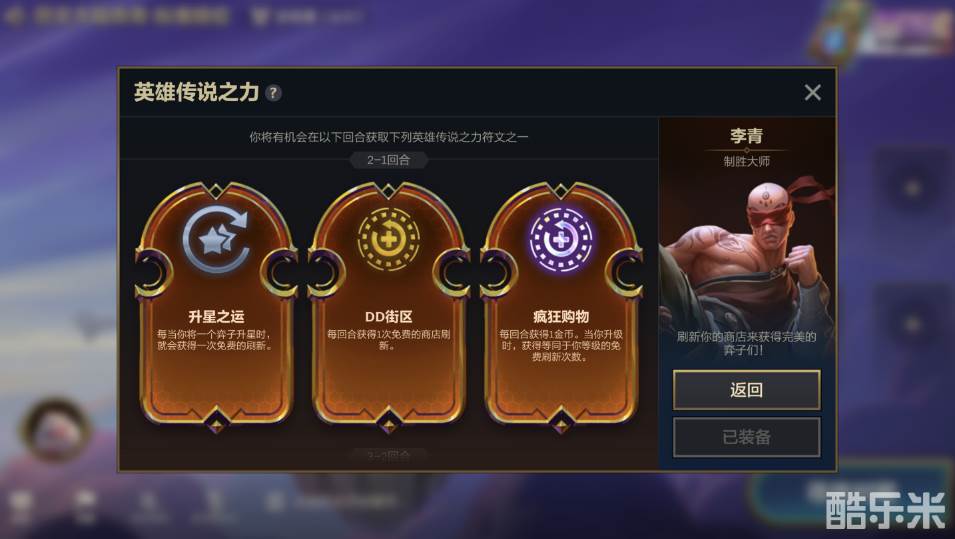Image resolution: width=955 pixels, height=539 pixels.
Task: Click the blurred trophy icon in top bar
Action: point(259,16)
